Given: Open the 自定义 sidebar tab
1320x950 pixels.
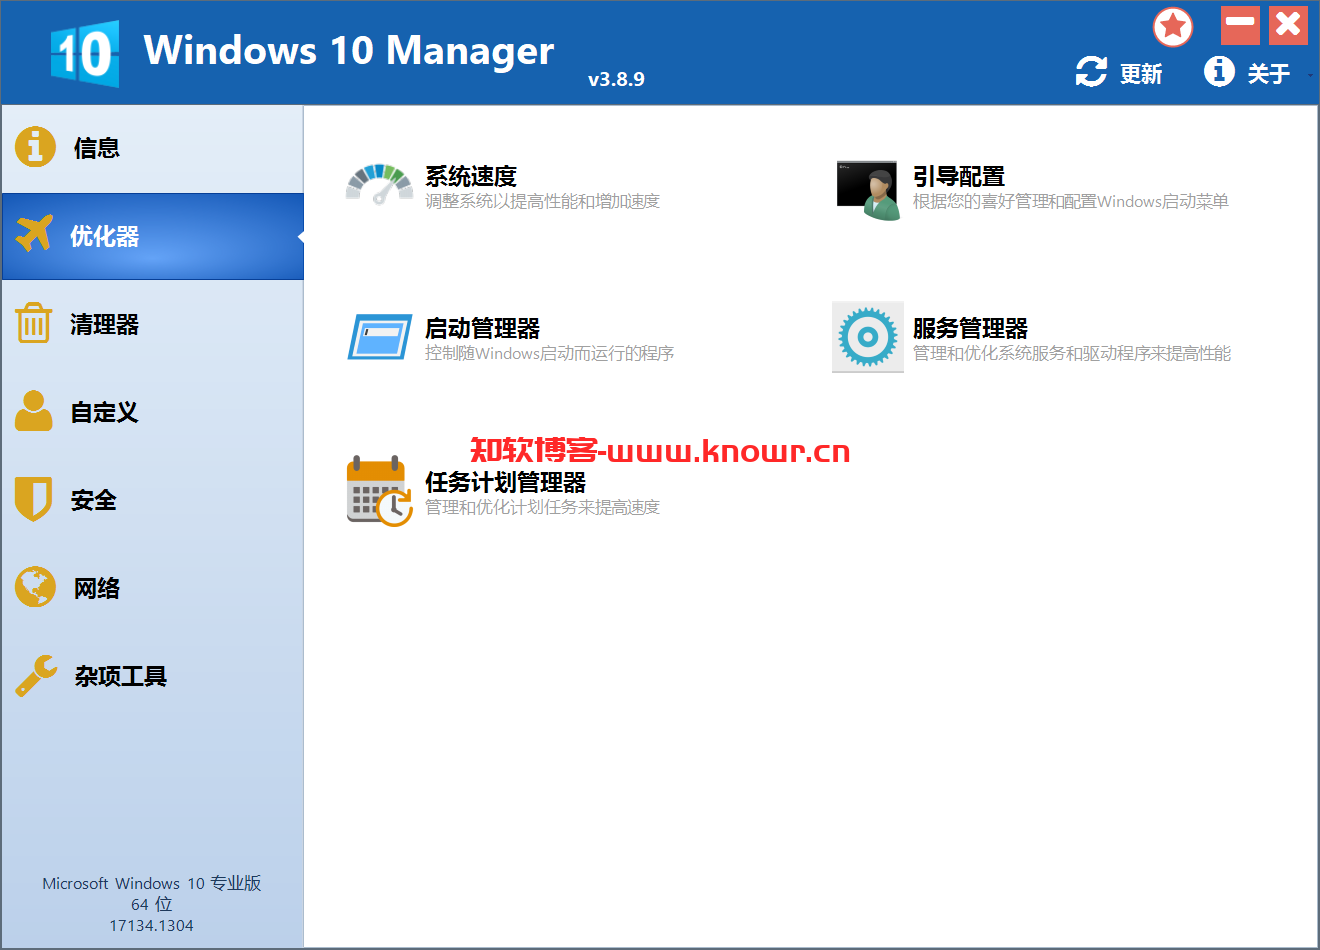Looking at the screenshot, I should click(x=152, y=412).
